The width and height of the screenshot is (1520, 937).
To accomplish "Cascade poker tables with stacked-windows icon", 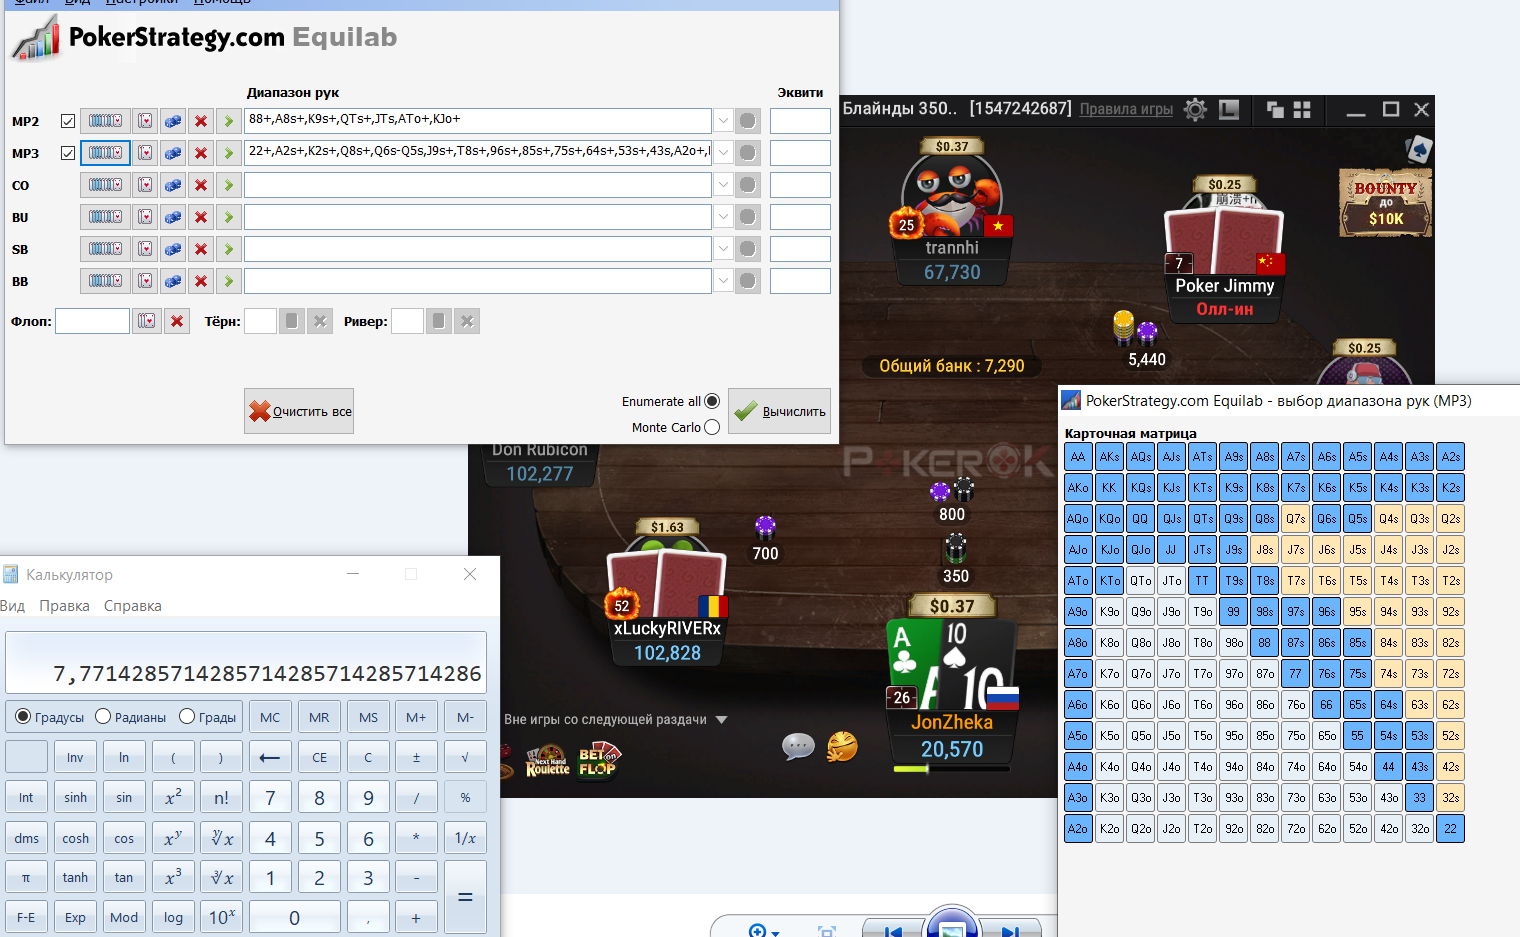I will pyautogui.click(x=1275, y=109).
